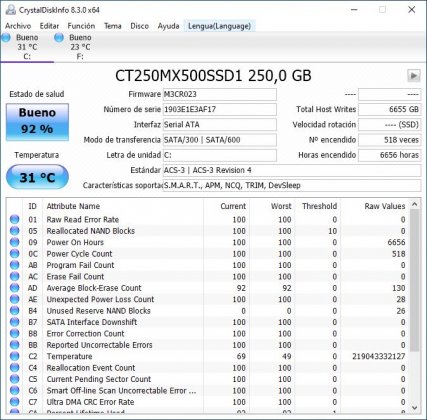Click the serial number field 1903E1E3AF17

(x=220, y=109)
